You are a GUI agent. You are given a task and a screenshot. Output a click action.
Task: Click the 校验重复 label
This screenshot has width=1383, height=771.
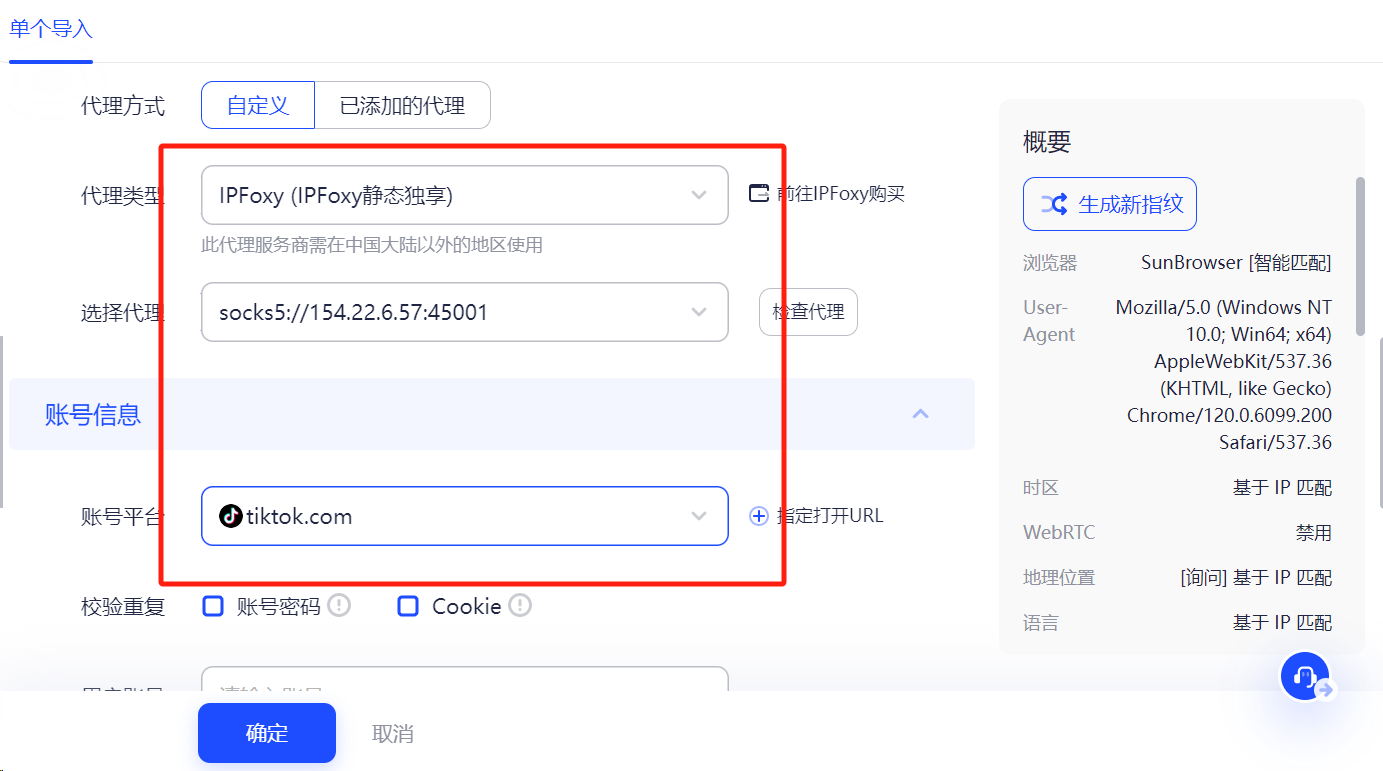pyautogui.click(x=123, y=606)
